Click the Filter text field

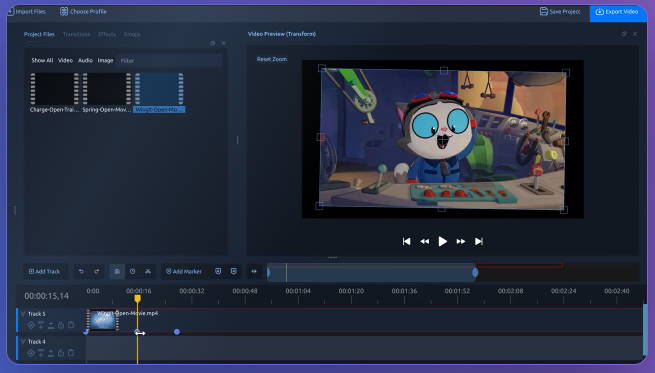(169, 61)
